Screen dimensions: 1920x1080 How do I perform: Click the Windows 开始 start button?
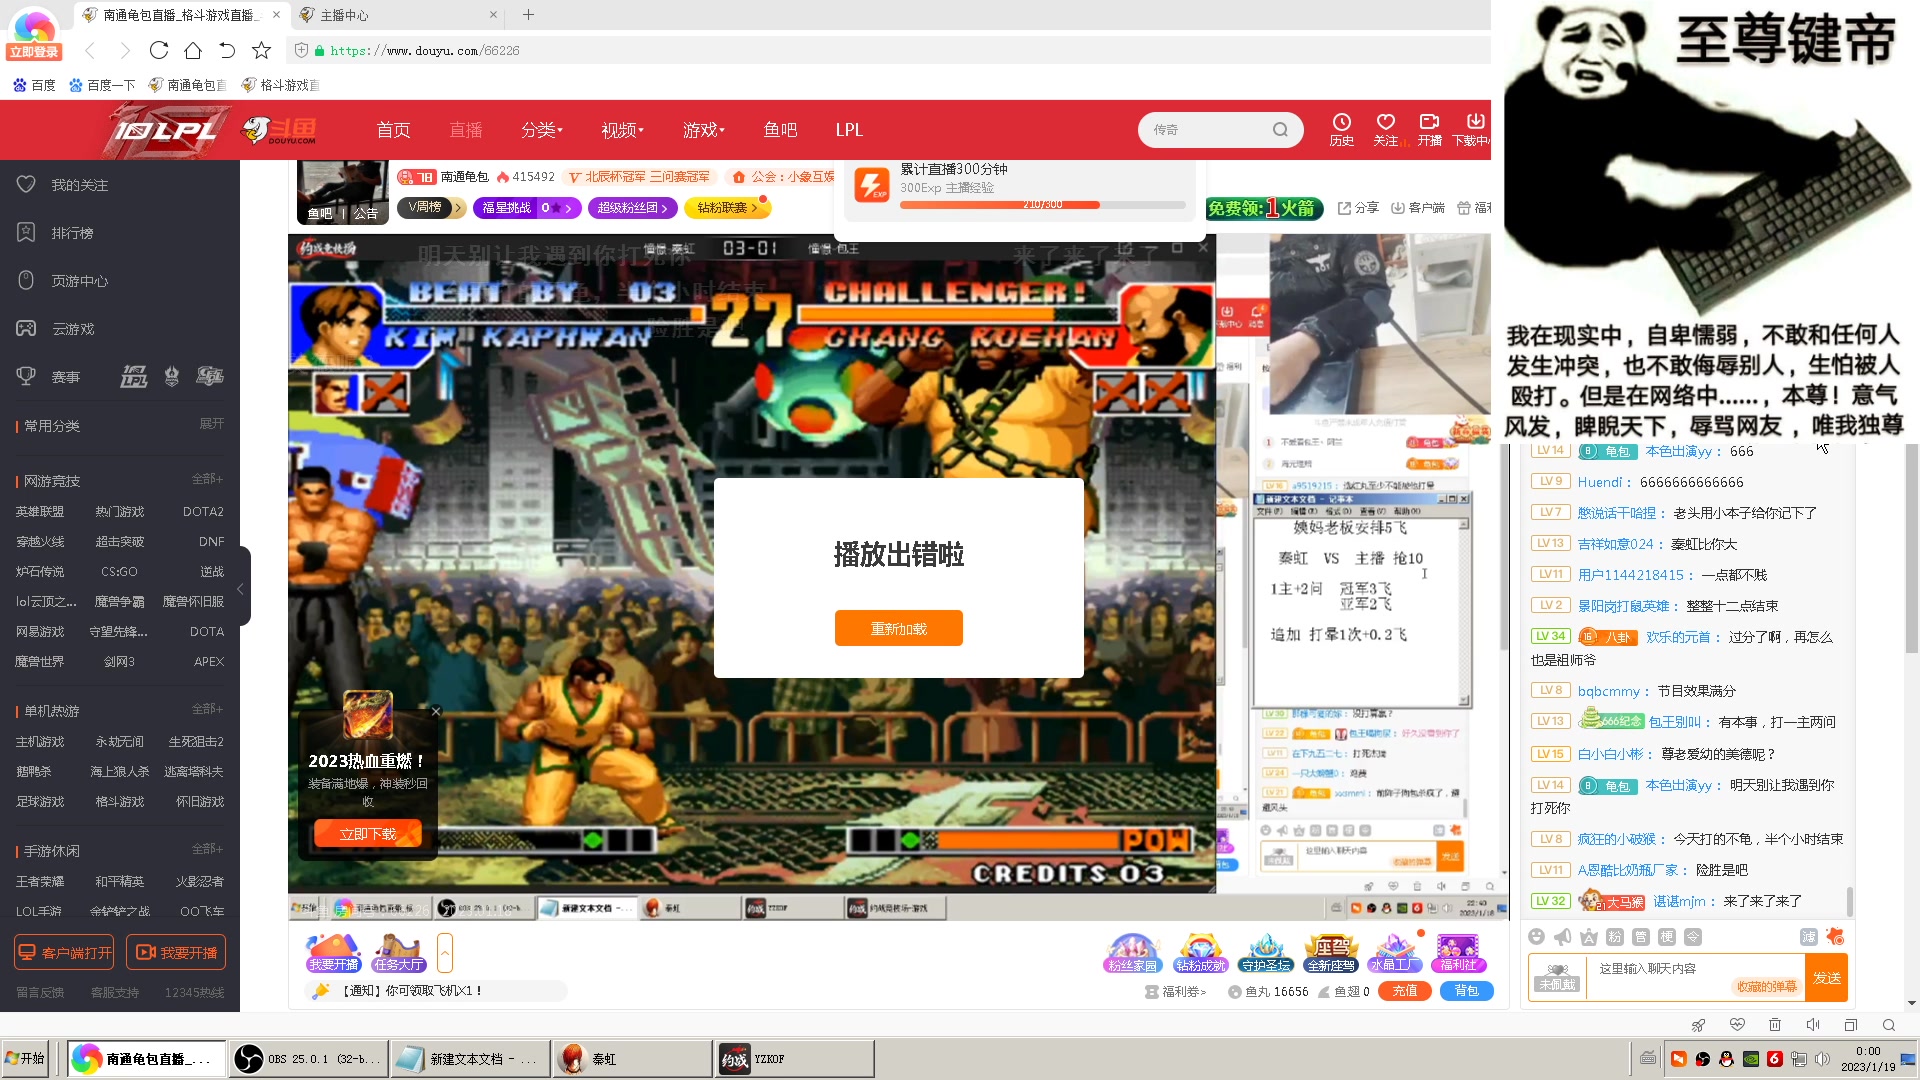pos(25,1059)
